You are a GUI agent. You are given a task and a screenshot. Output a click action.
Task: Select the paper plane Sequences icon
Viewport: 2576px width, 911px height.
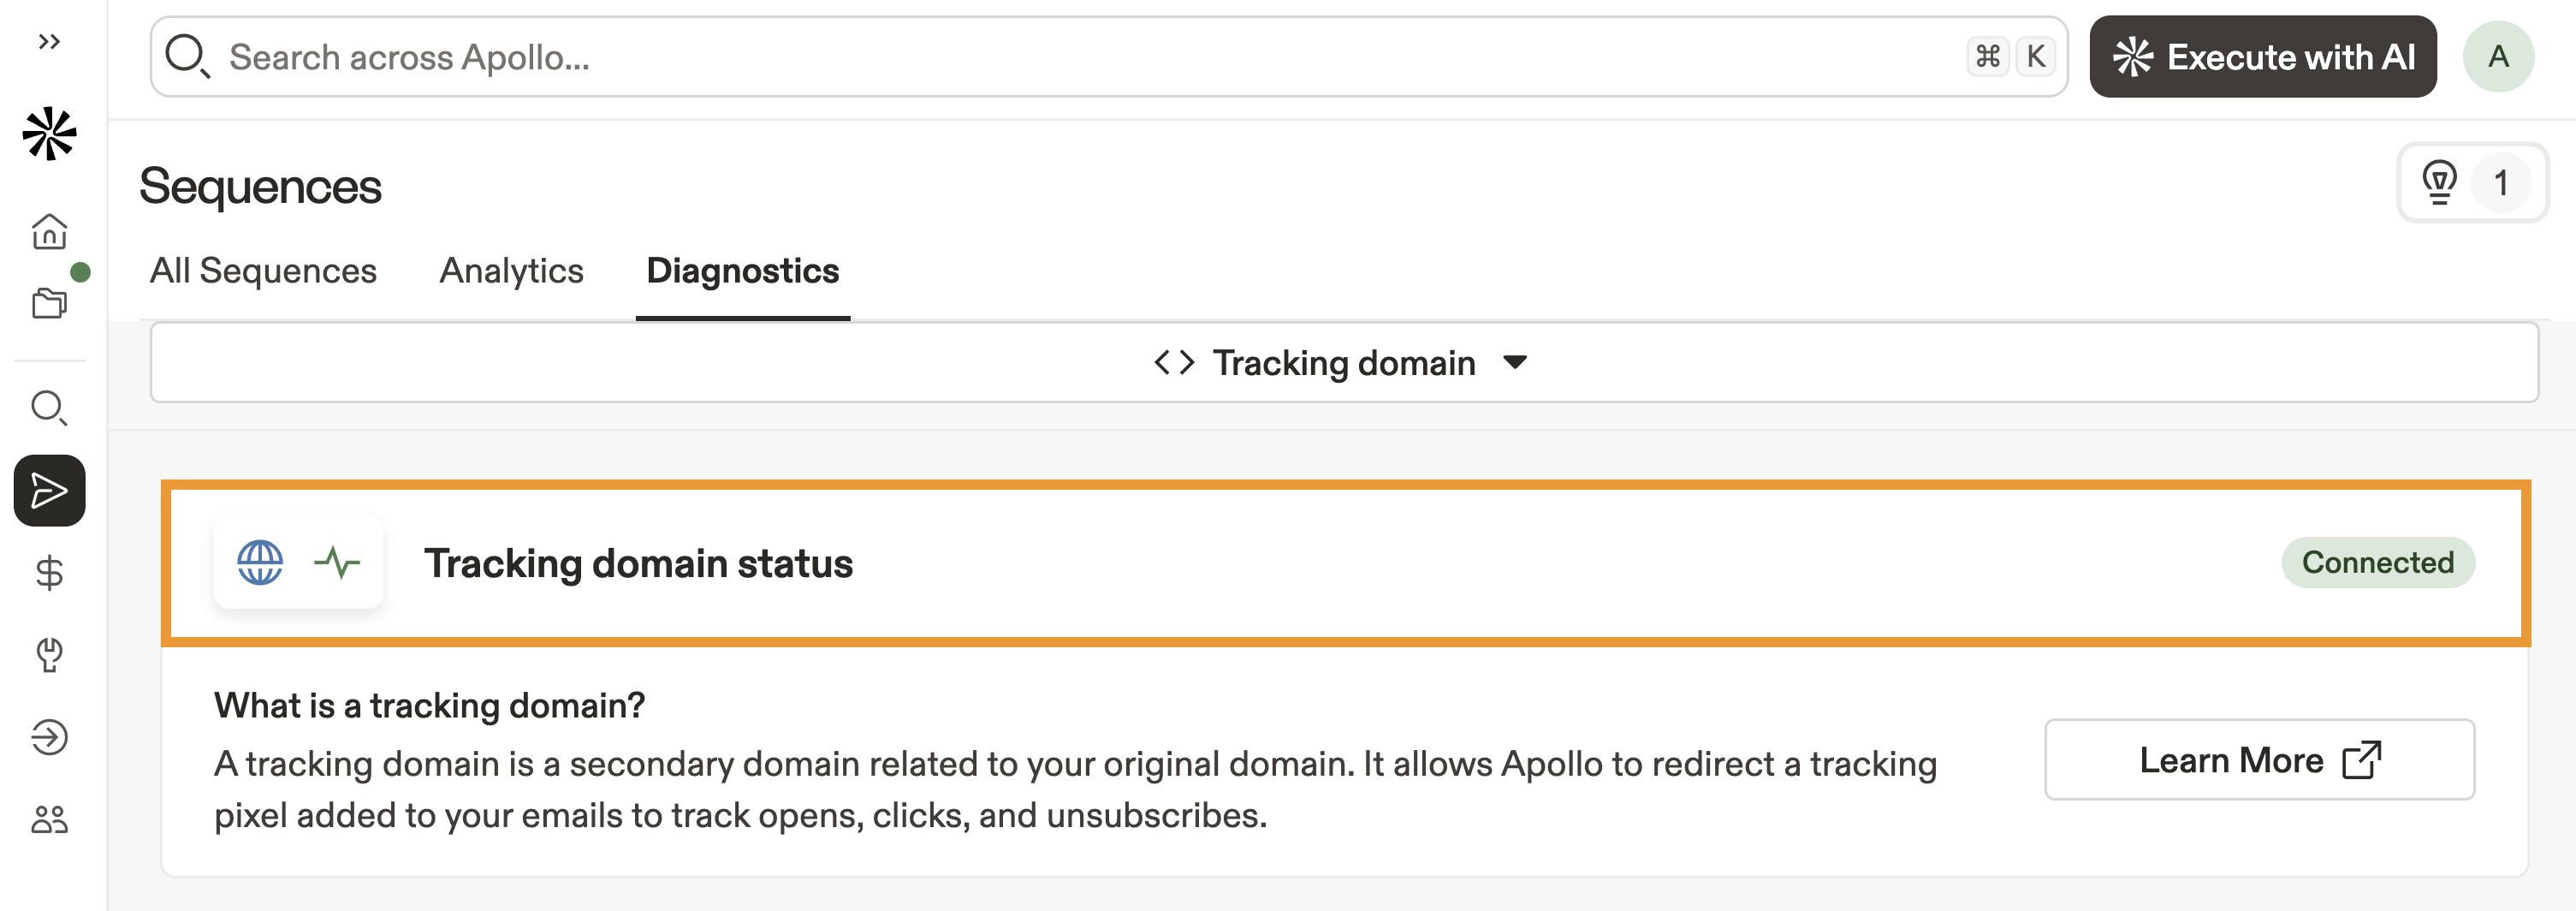tap(49, 490)
